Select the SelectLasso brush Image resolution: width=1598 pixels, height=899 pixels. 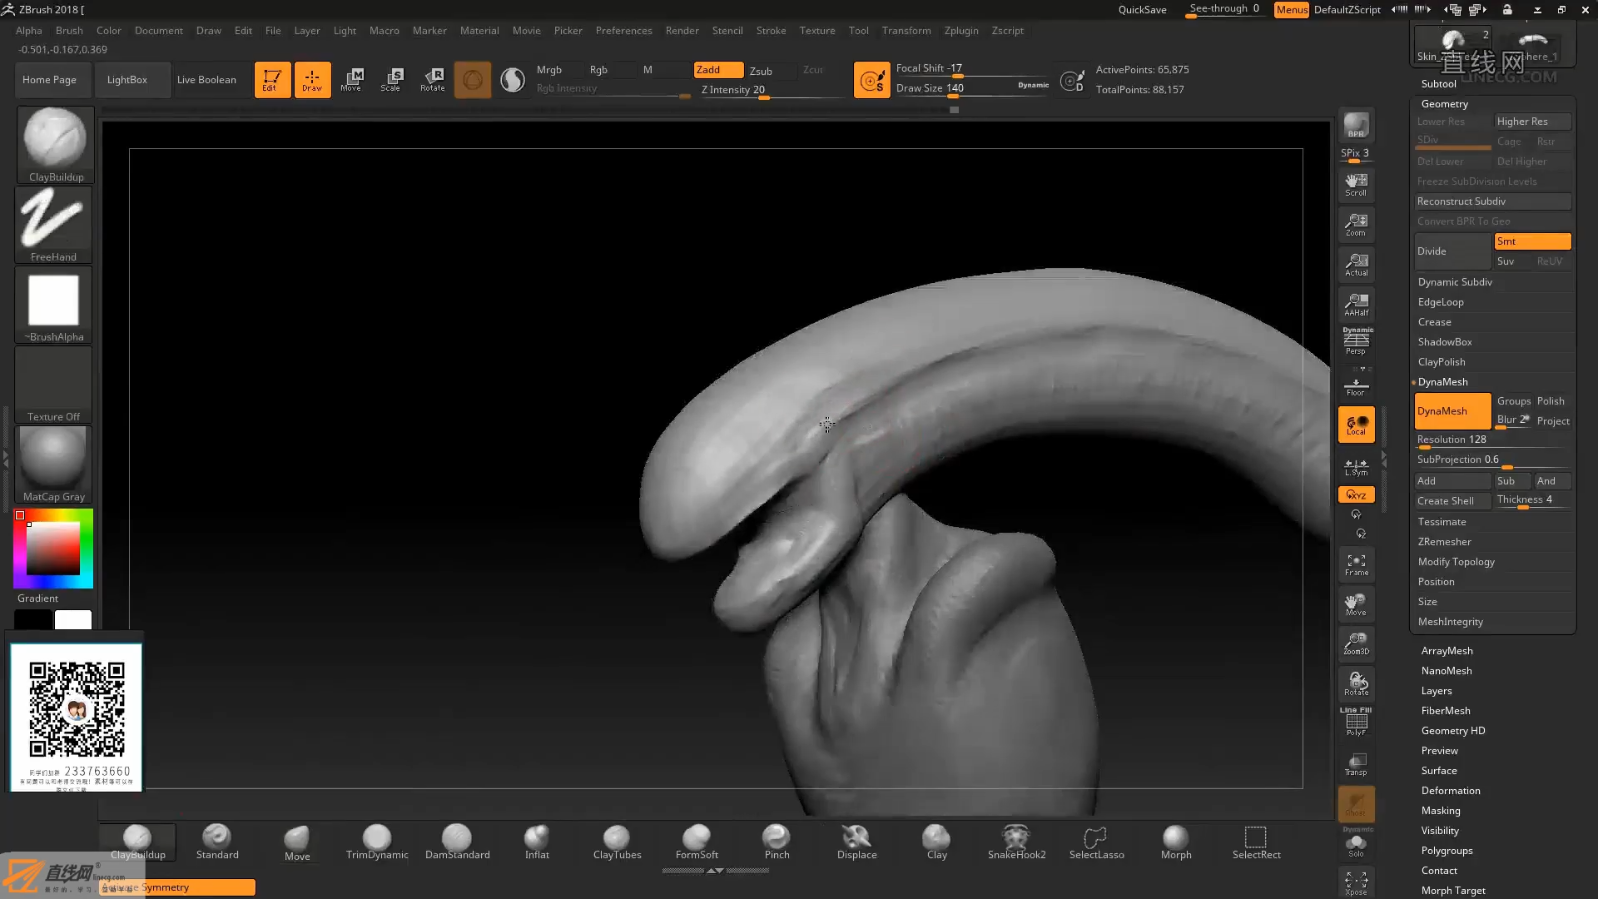tap(1096, 842)
